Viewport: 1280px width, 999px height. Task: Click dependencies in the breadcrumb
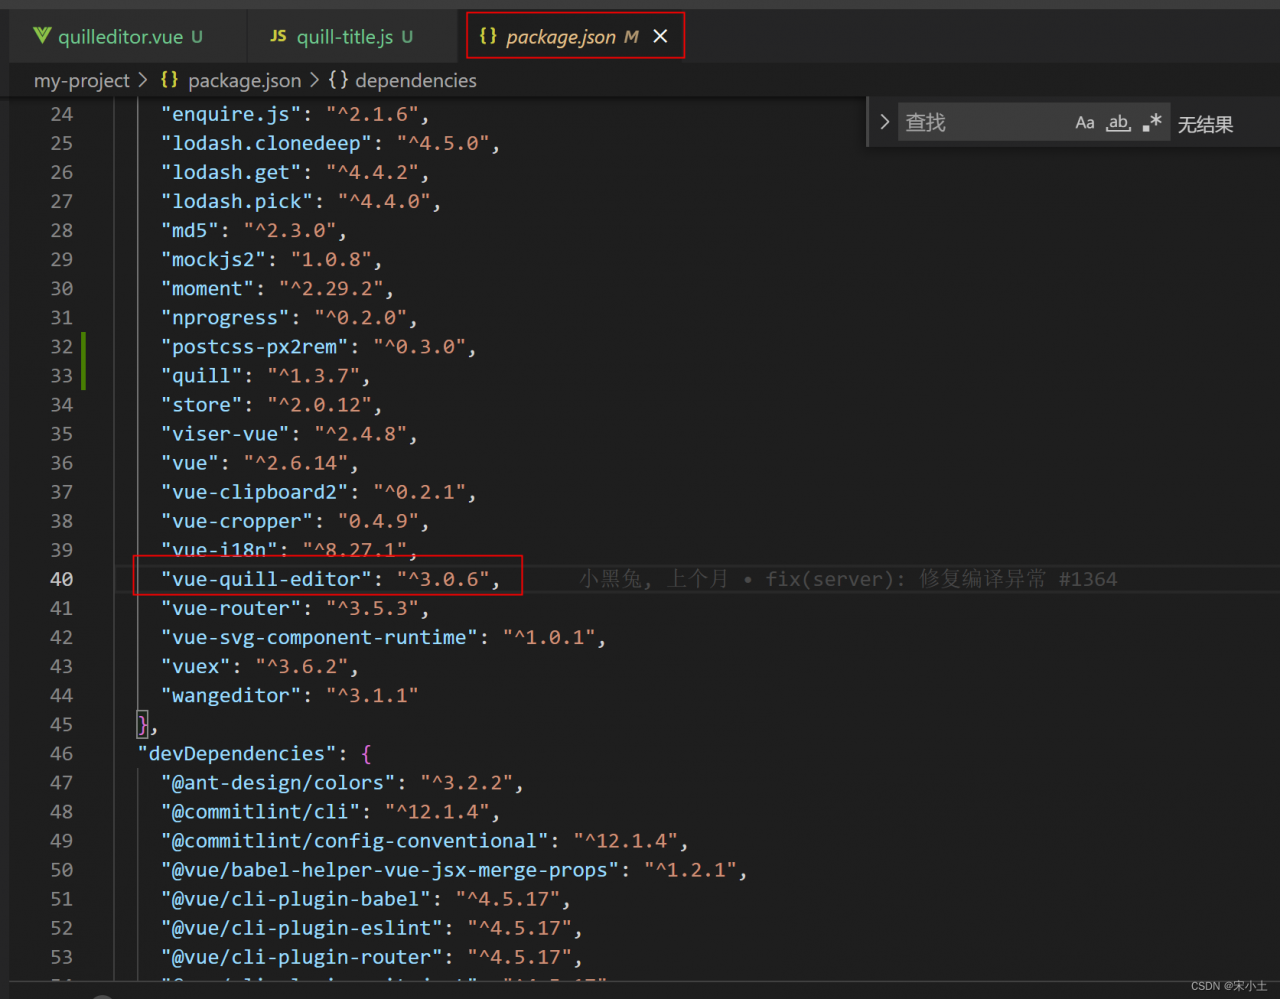[x=416, y=81]
